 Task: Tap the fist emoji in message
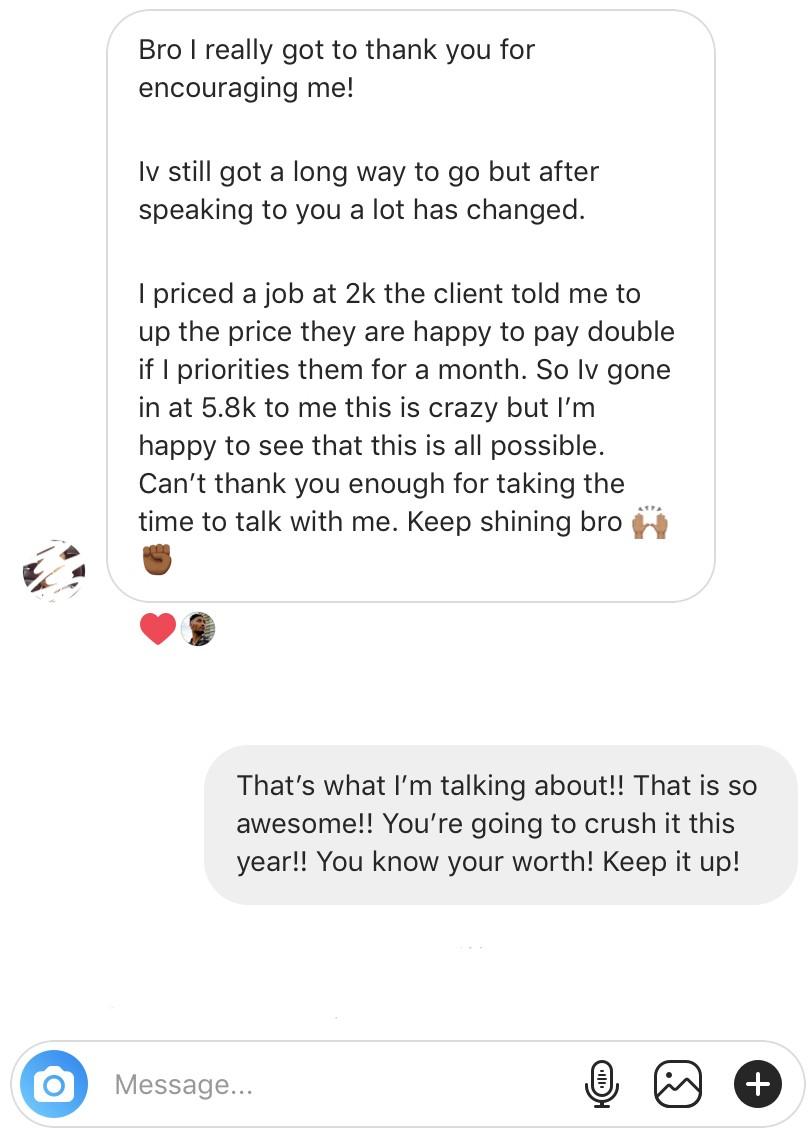coord(156,560)
